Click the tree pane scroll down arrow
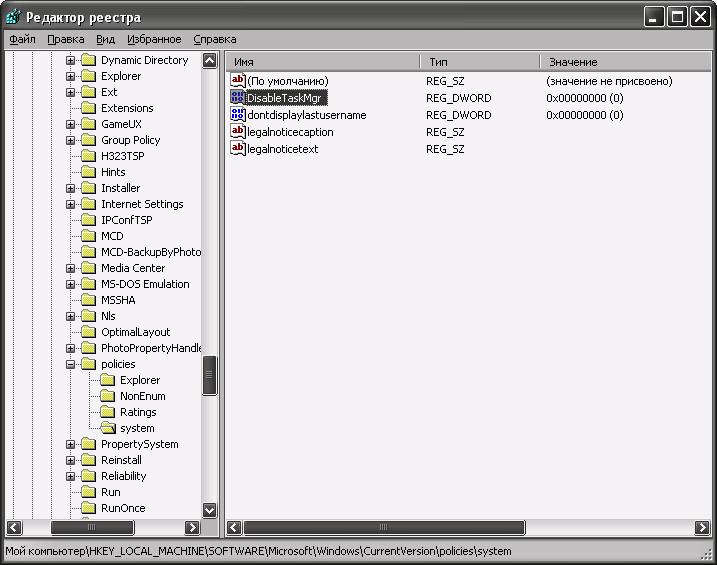The height and width of the screenshot is (565, 717). tap(209, 510)
